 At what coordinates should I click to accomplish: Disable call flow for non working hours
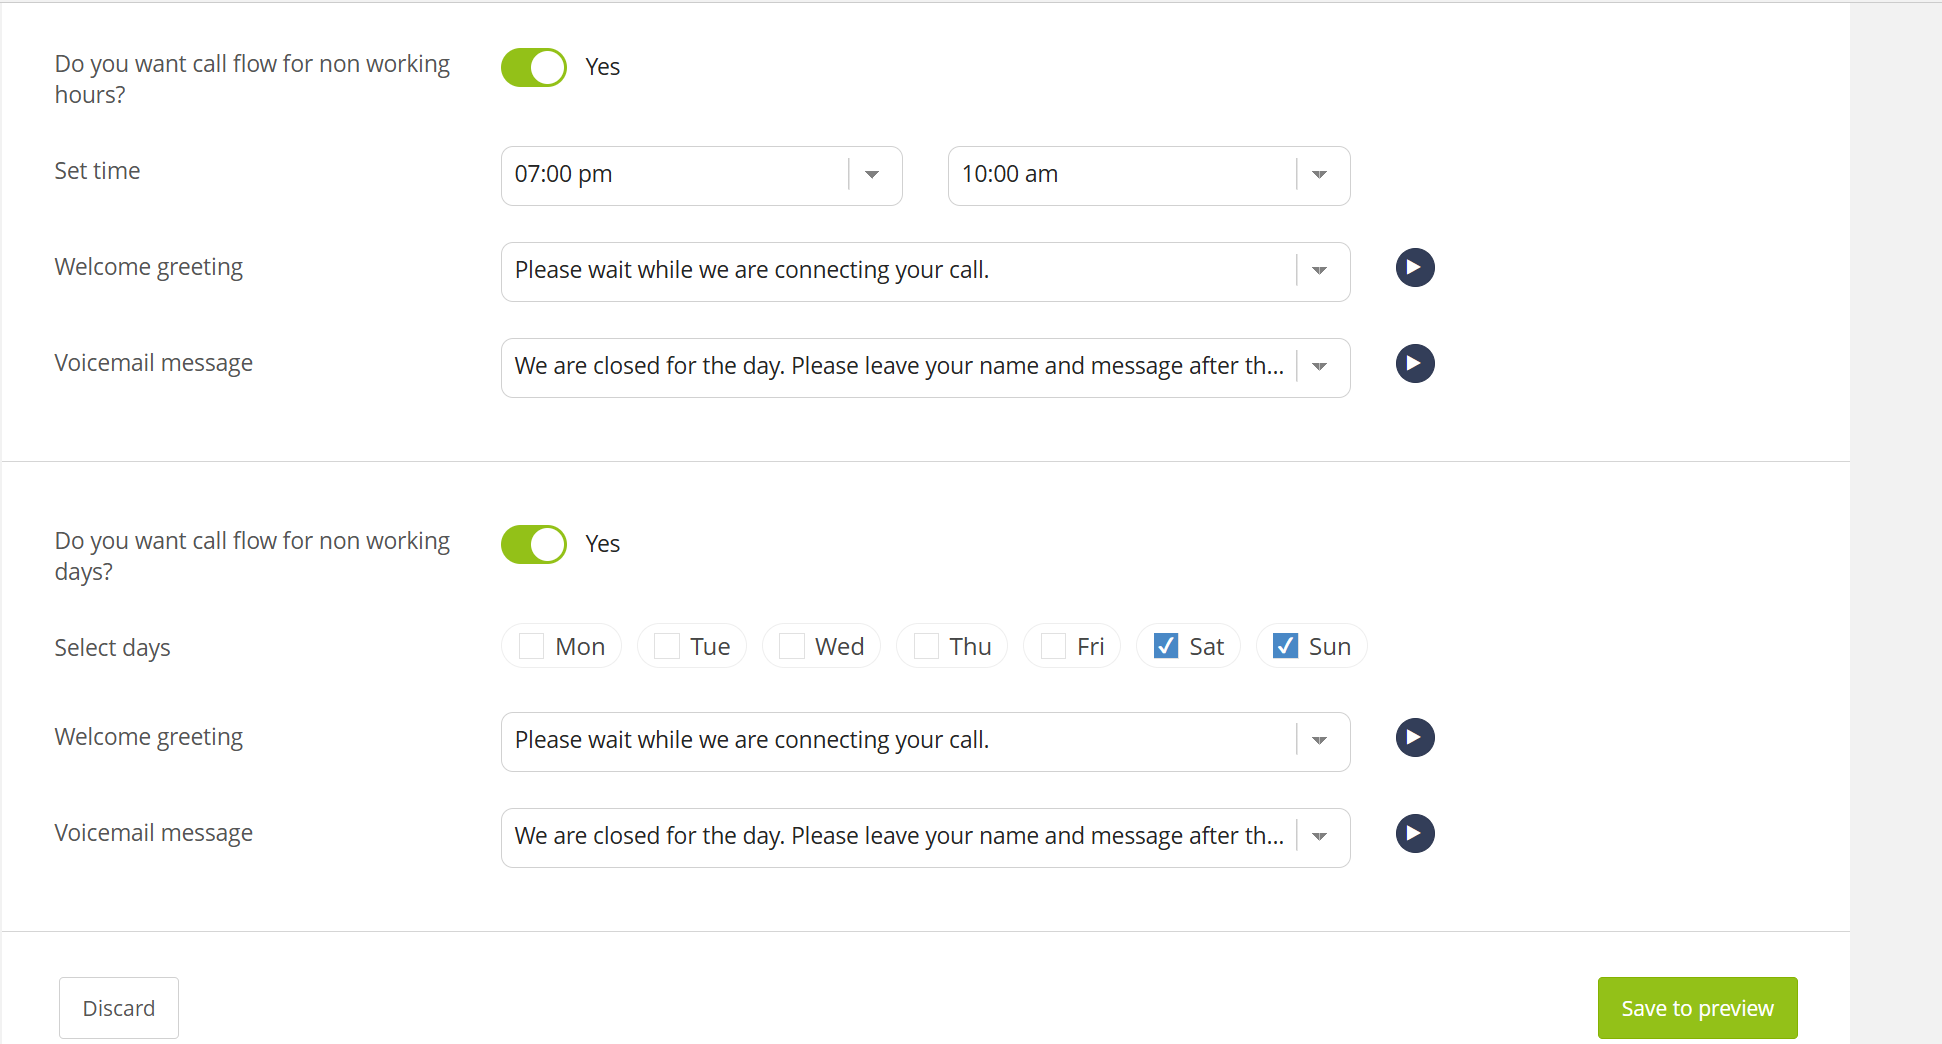[x=534, y=68]
